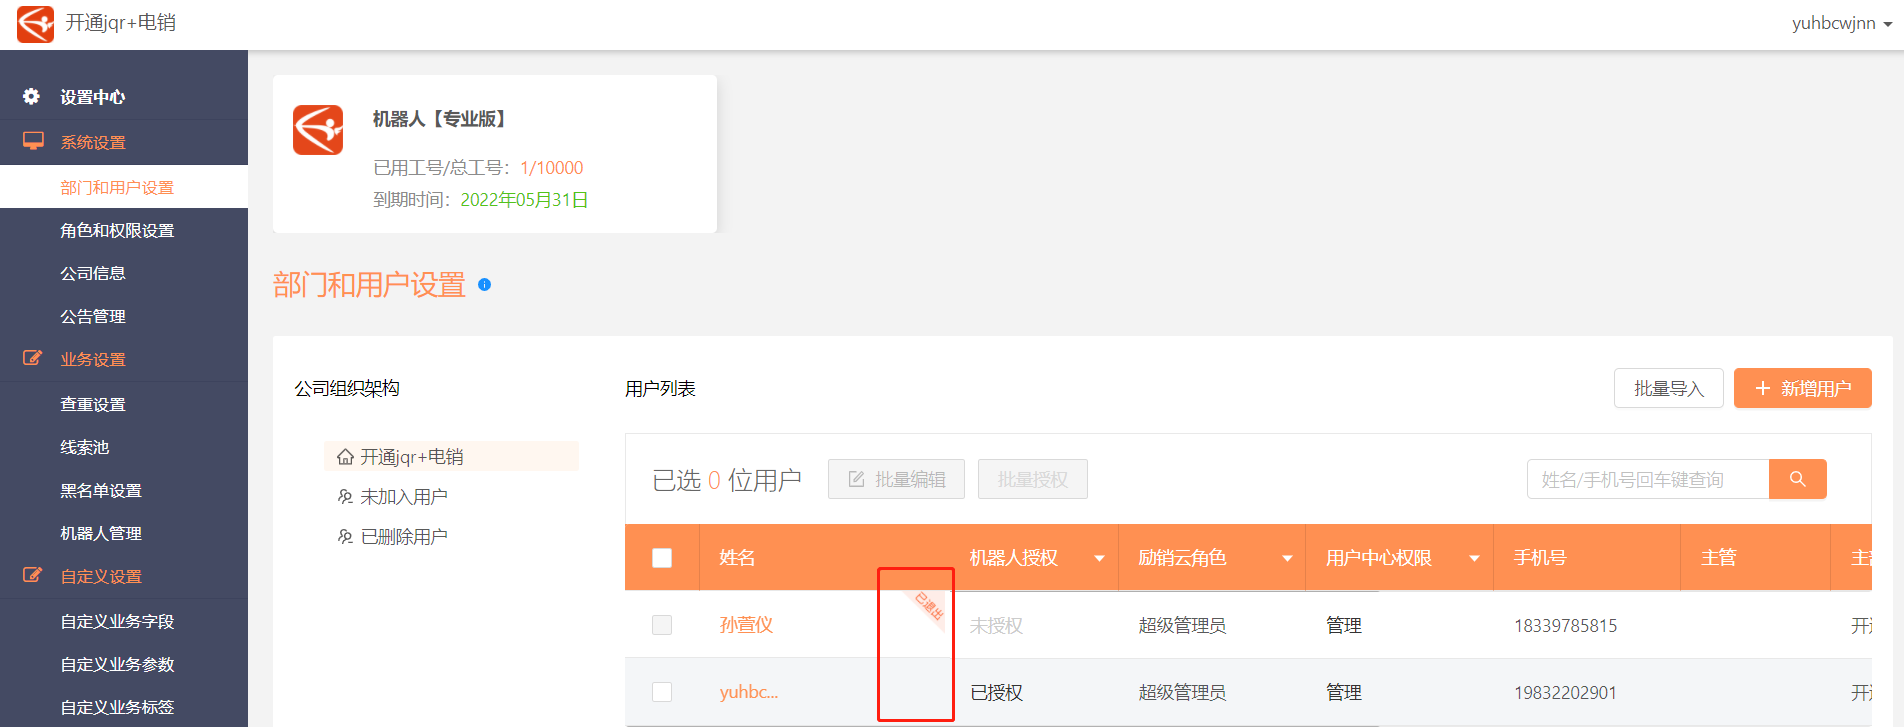Click the 批量授权 button
The height and width of the screenshot is (727, 1904).
(1032, 479)
